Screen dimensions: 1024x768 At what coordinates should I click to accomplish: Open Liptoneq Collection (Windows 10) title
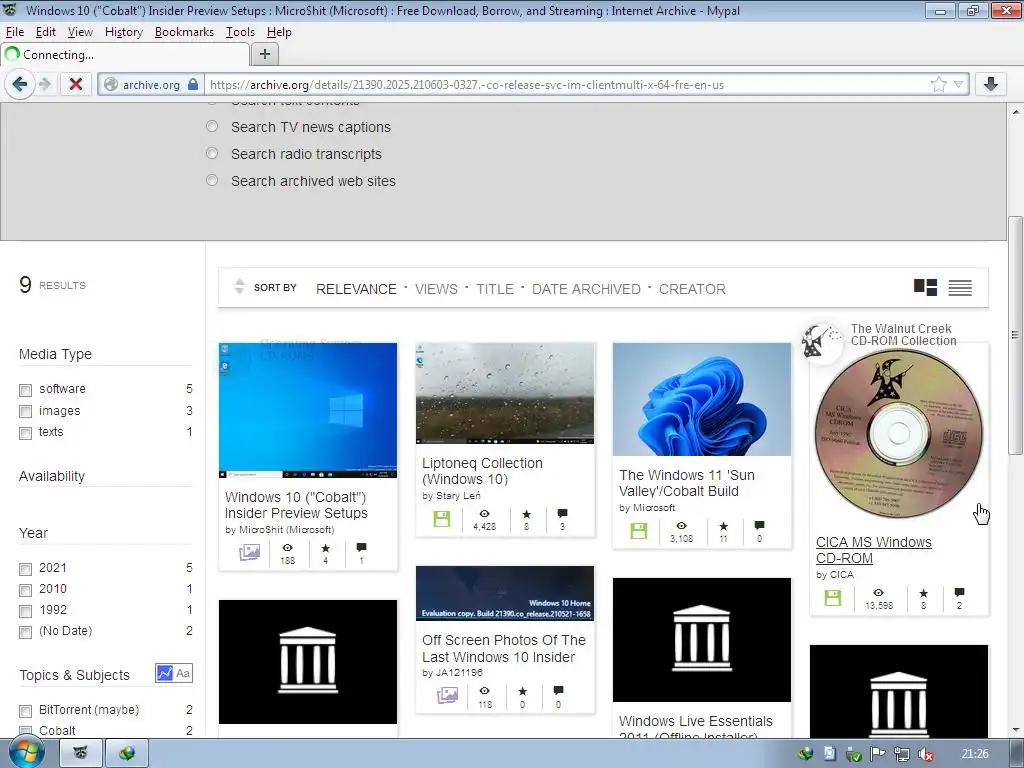(x=482, y=471)
